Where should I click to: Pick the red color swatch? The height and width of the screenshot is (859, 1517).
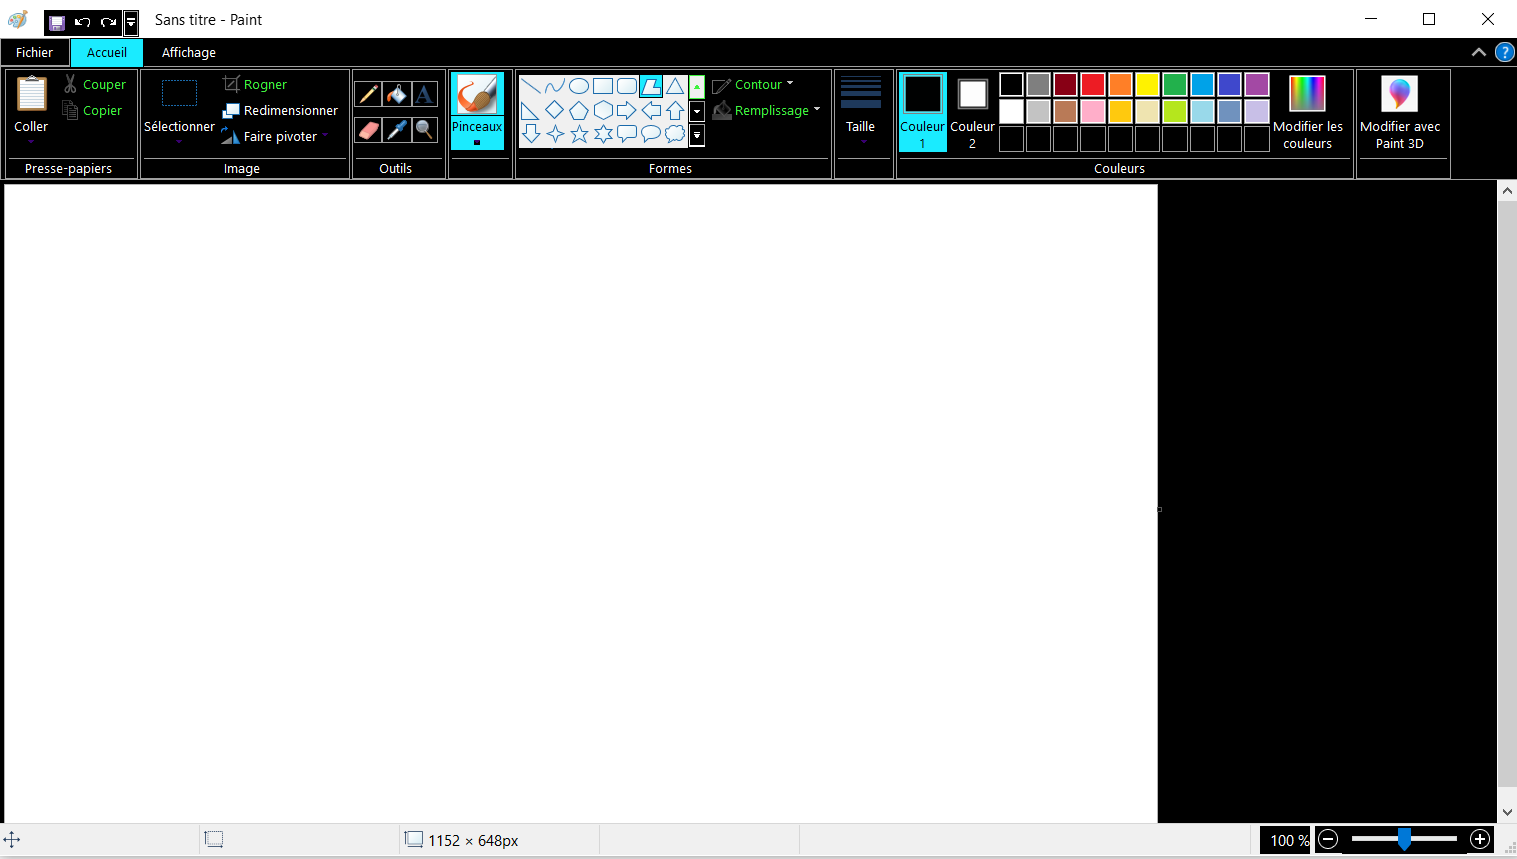coord(1093,84)
